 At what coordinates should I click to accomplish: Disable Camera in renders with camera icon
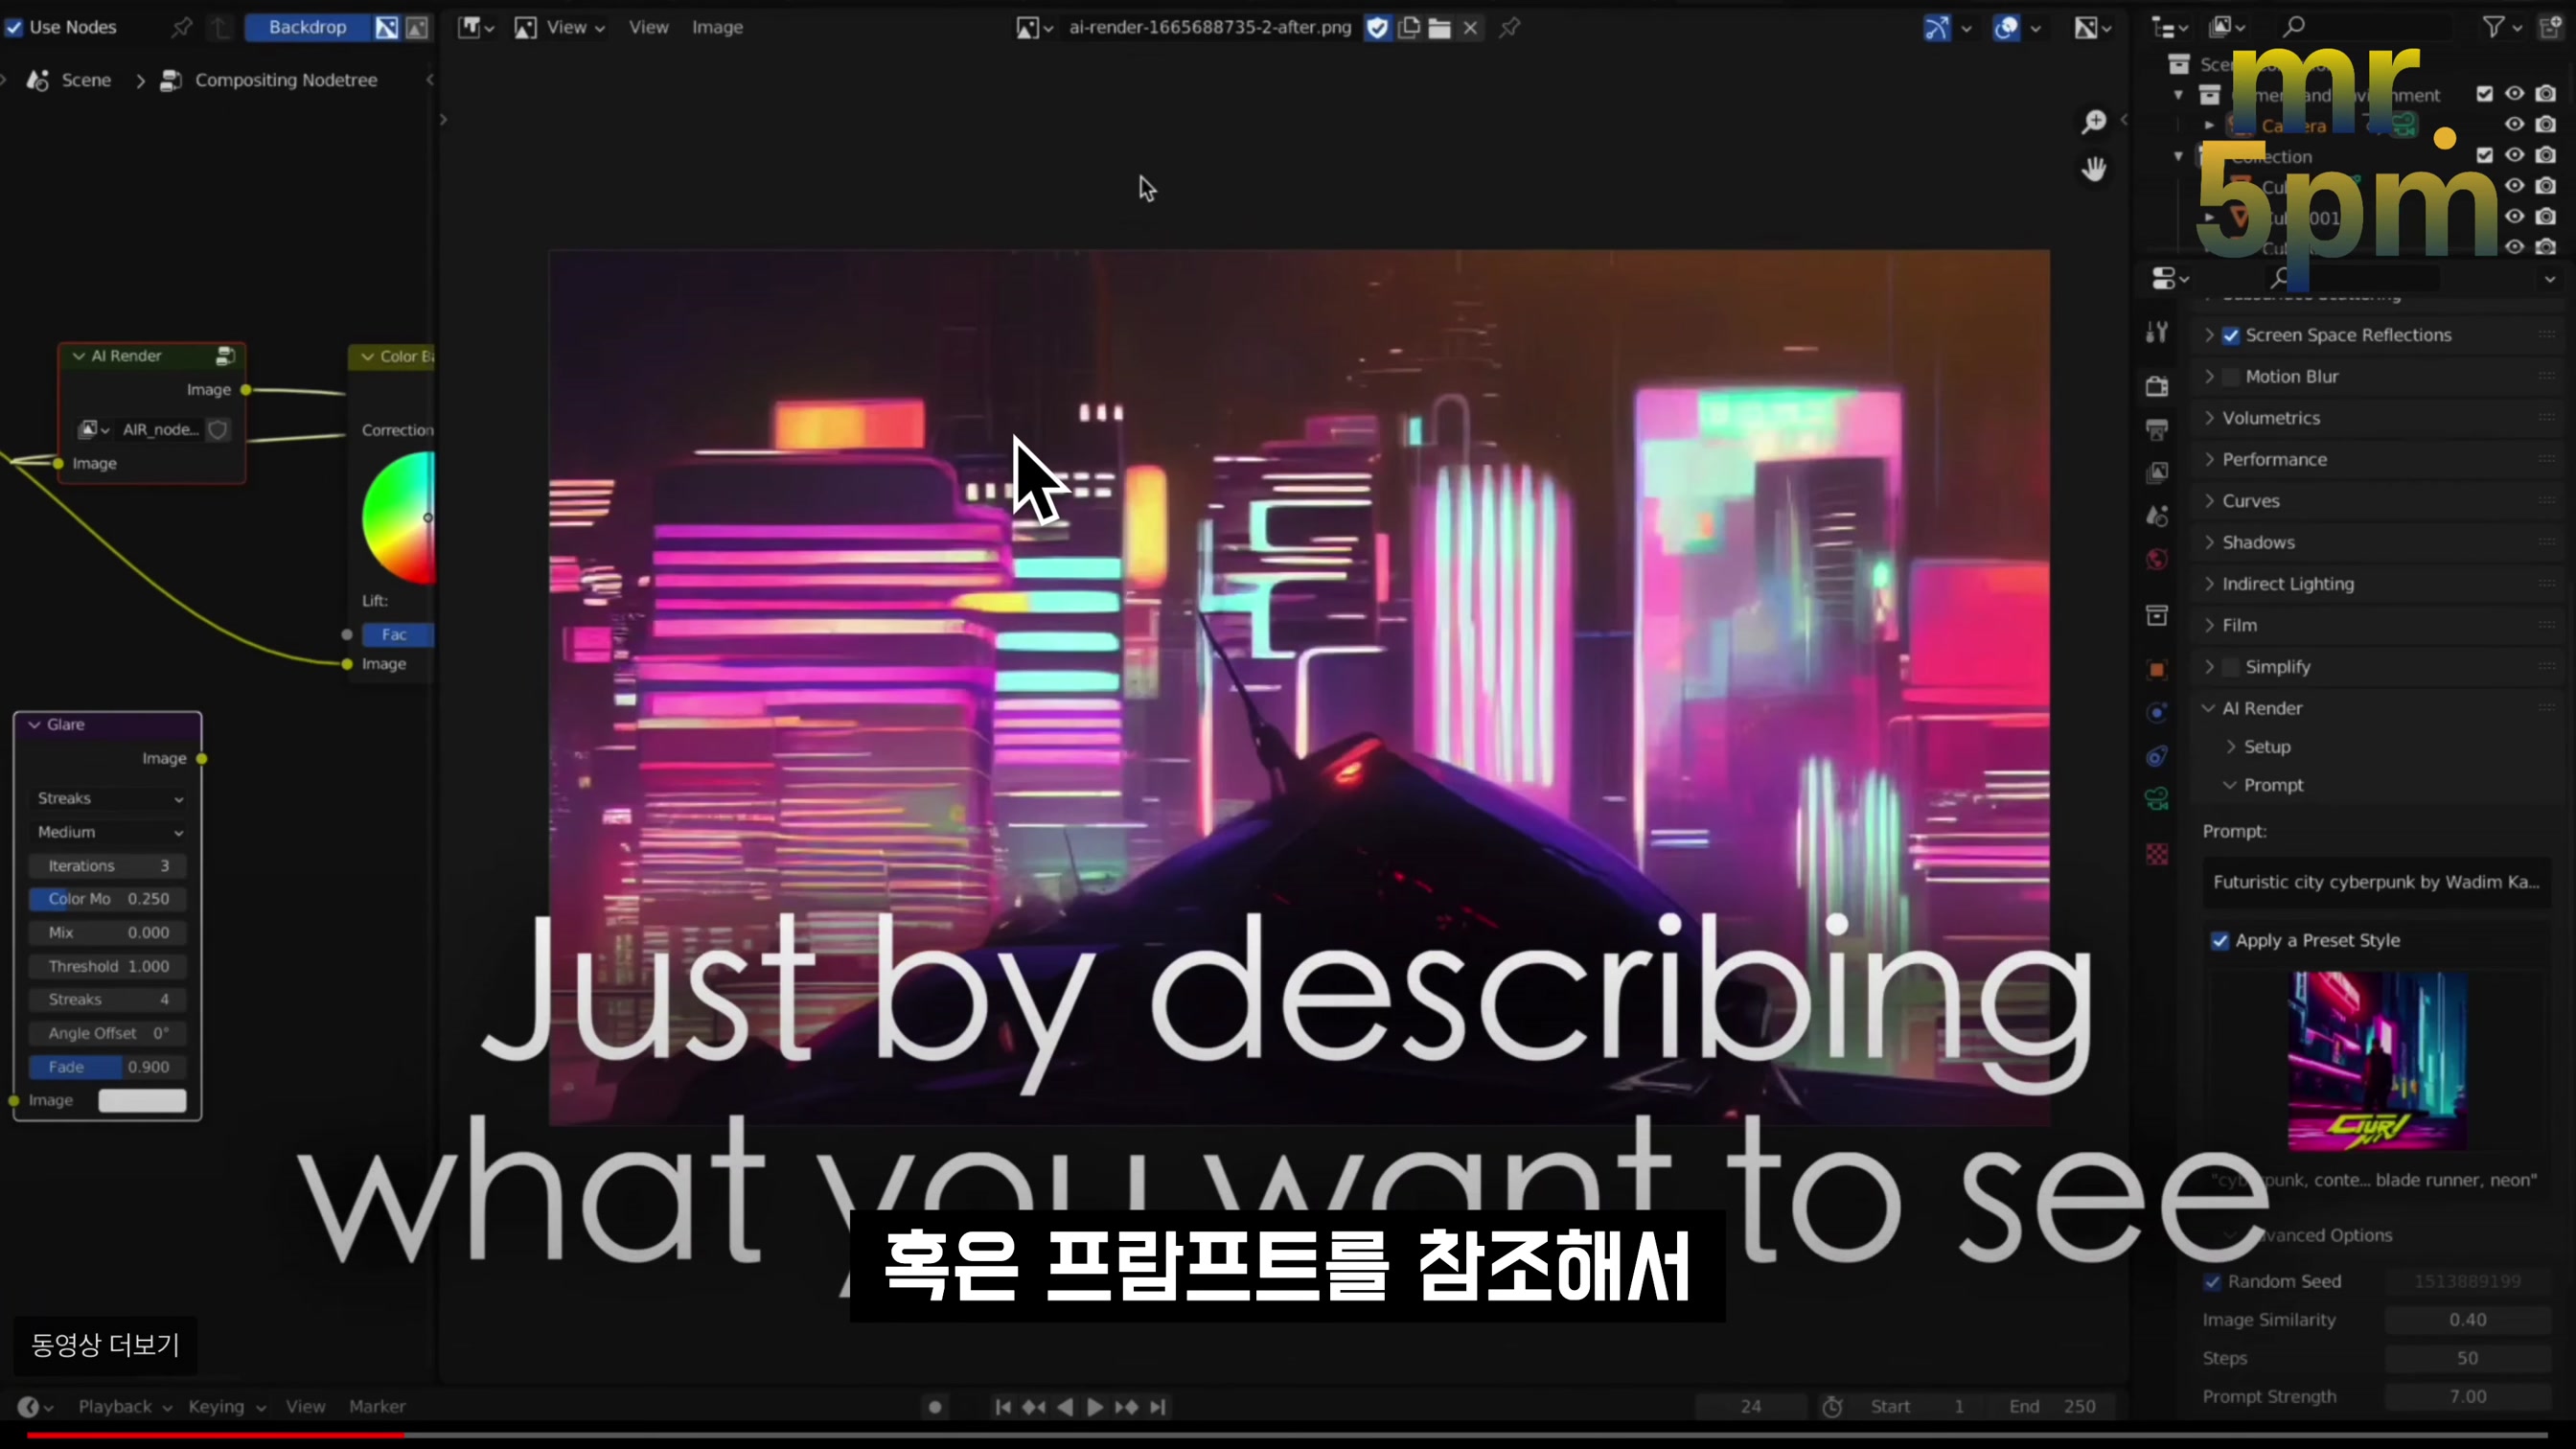[x=2545, y=124]
